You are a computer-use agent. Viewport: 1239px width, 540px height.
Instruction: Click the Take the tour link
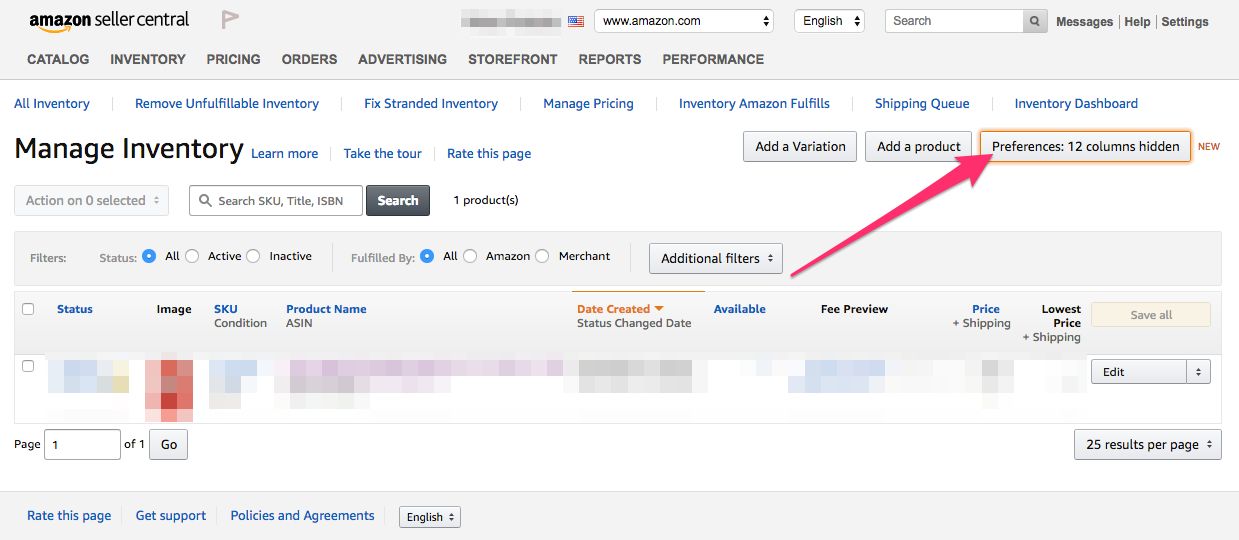(x=383, y=153)
